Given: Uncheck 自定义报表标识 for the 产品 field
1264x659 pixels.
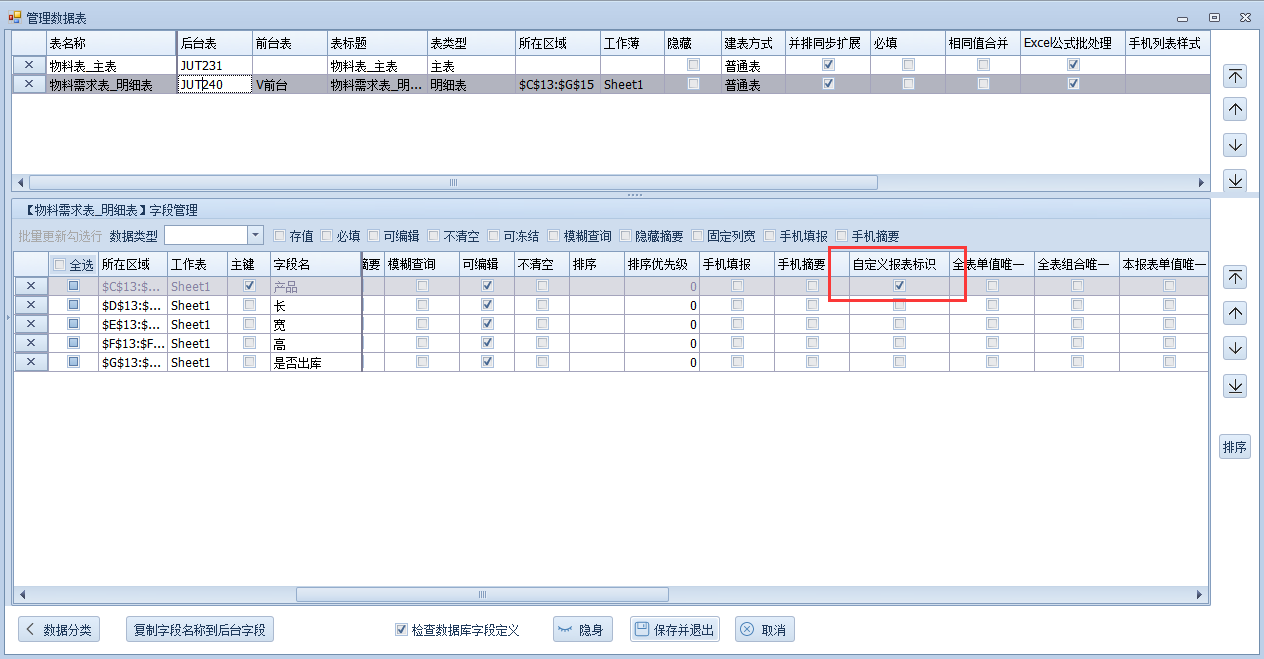Looking at the screenshot, I should tap(899, 286).
